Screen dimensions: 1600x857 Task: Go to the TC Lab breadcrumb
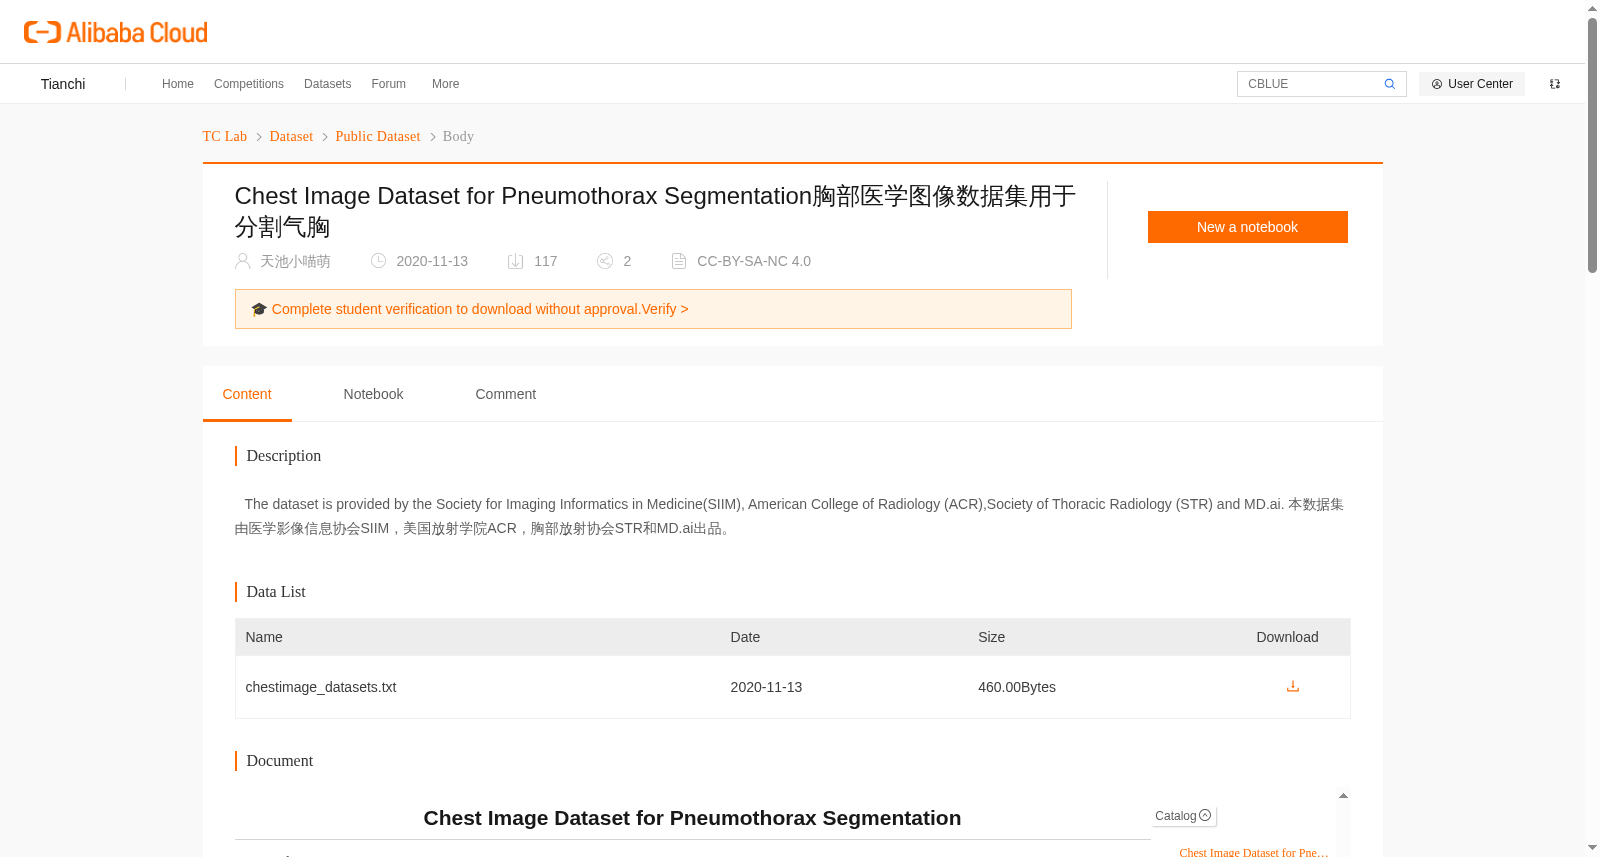pyautogui.click(x=225, y=136)
